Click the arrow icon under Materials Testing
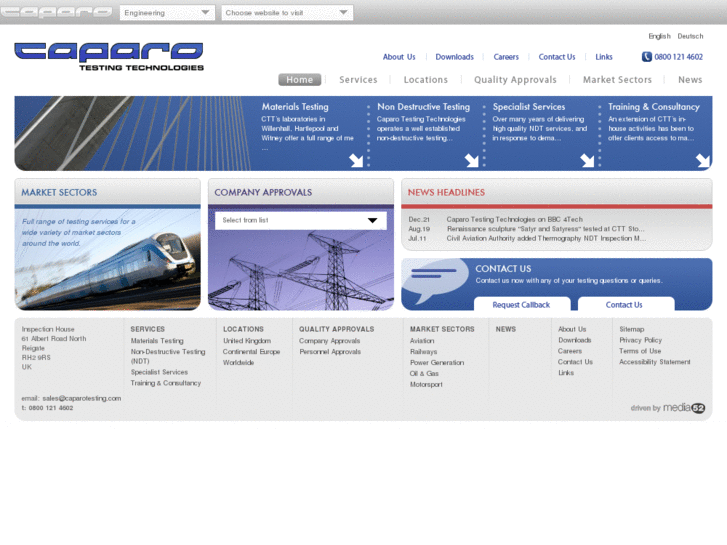Image resolution: width=727 pixels, height=545 pixels. tap(356, 160)
